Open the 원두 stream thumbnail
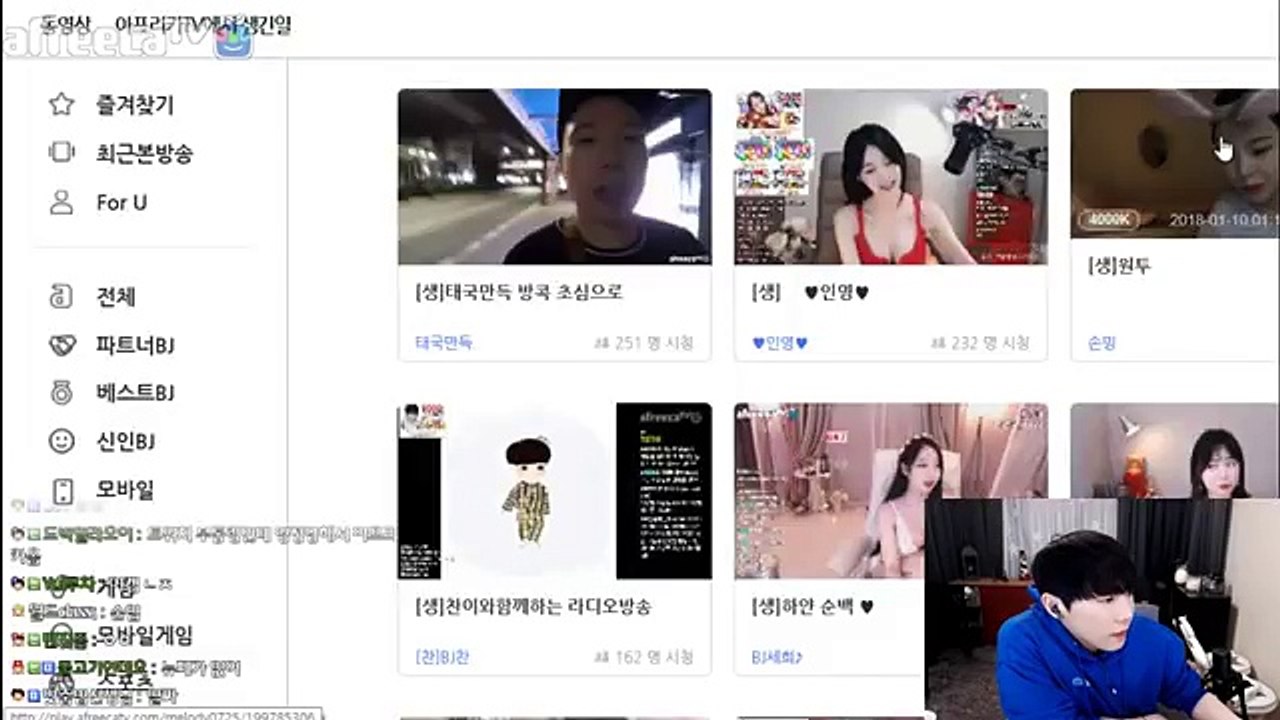Image resolution: width=1280 pixels, height=720 pixels. [x=1175, y=164]
